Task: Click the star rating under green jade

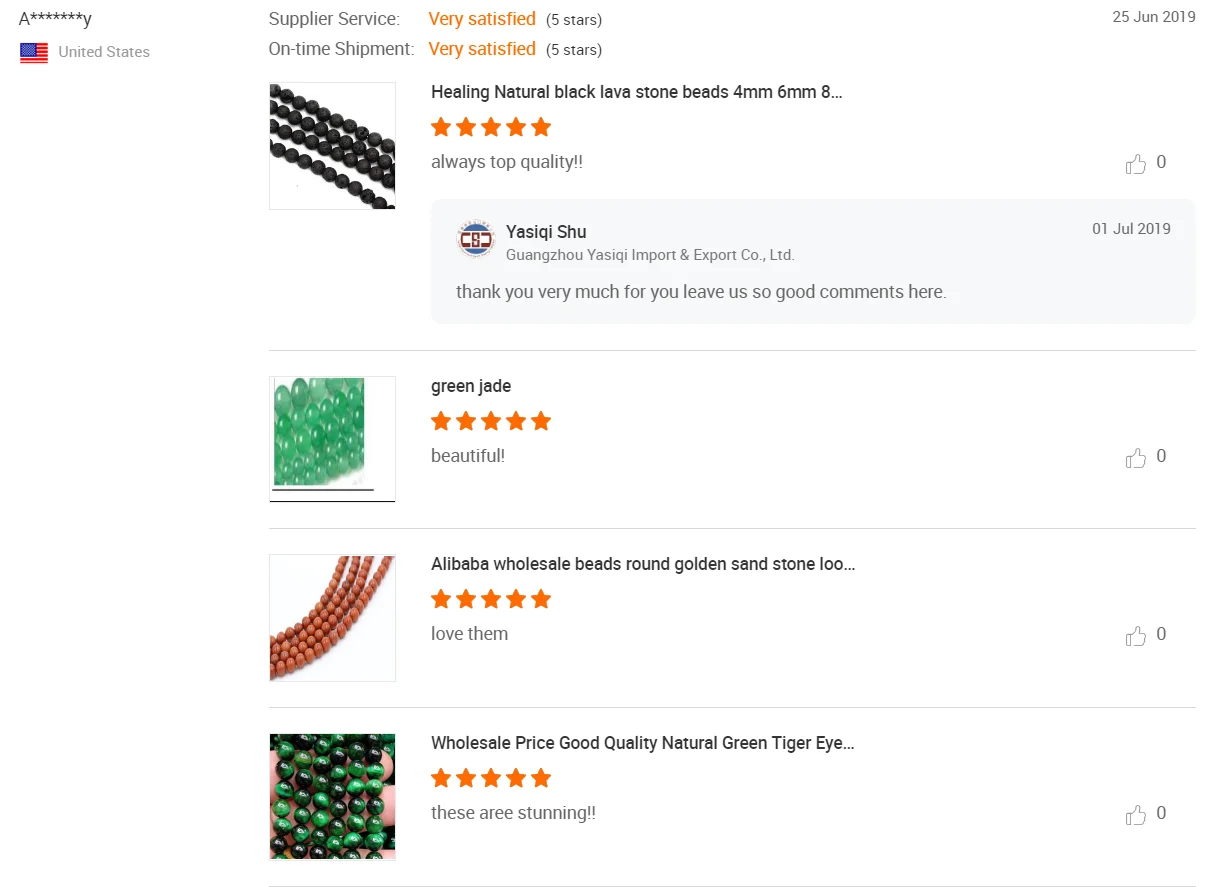Action: click(491, 421)
